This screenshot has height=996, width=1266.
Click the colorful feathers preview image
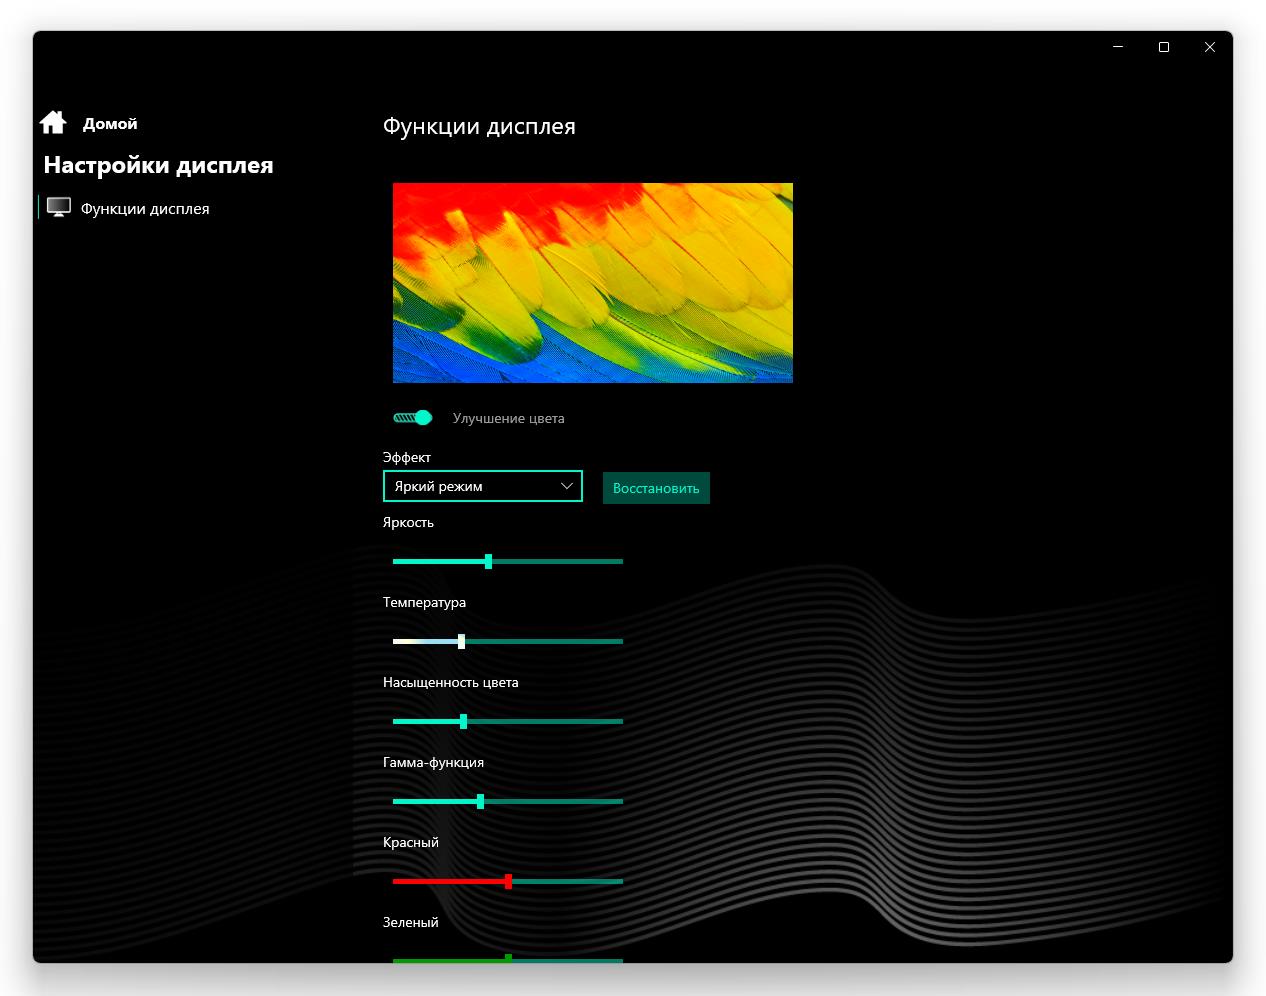[x=593, y=283]
